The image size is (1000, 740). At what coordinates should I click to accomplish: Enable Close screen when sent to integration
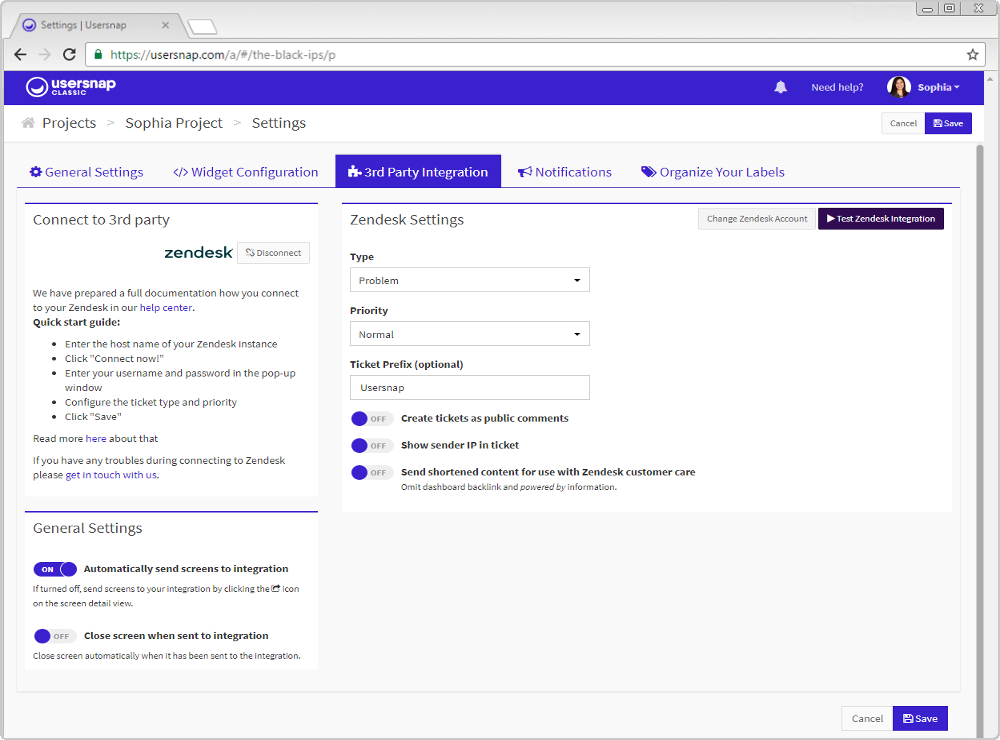(55, 636)
